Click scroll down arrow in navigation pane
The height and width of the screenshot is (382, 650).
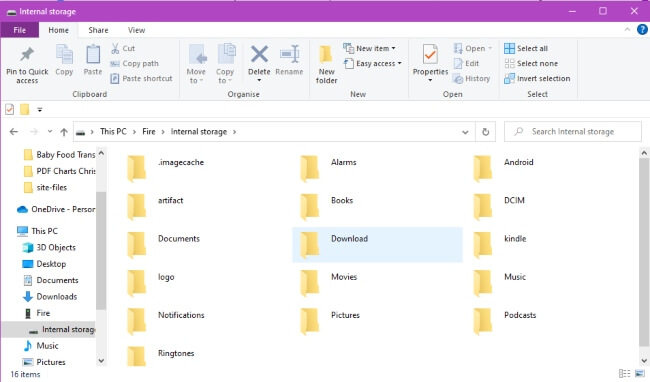pos(101,361)
